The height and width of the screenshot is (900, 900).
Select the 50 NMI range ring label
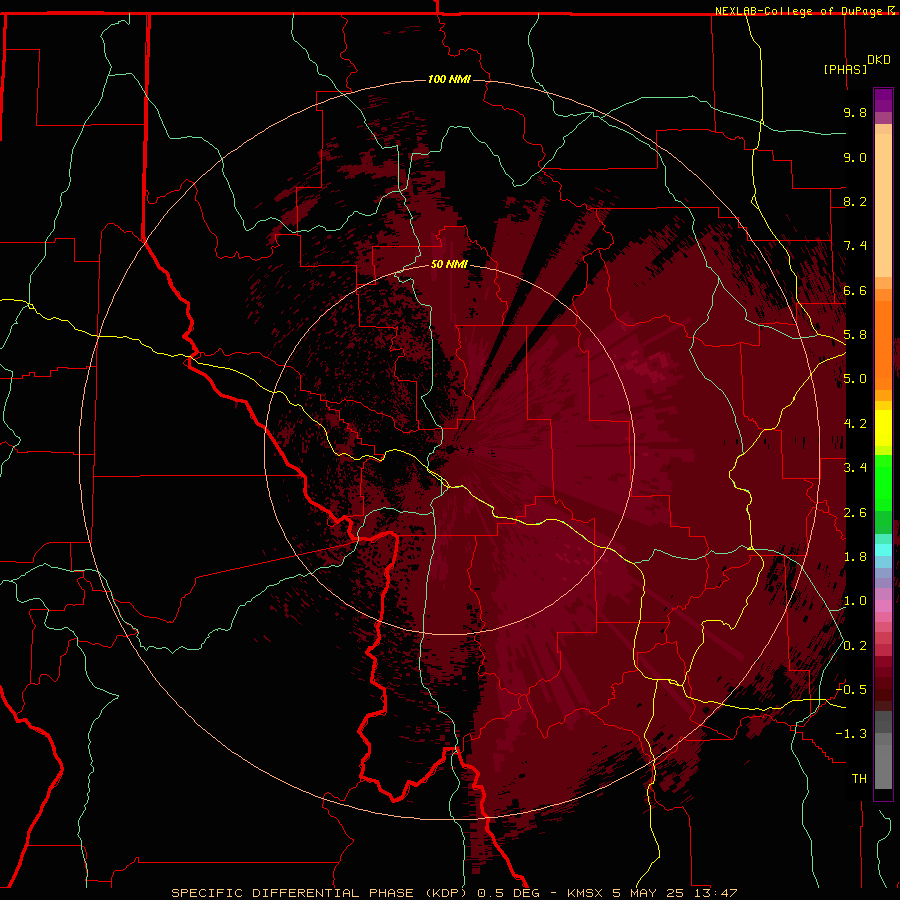tap(449, 264)
